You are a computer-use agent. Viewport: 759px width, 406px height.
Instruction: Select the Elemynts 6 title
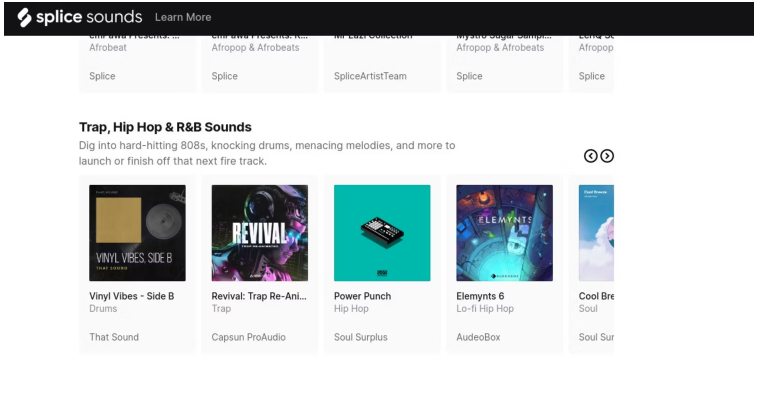click(480, 296)
